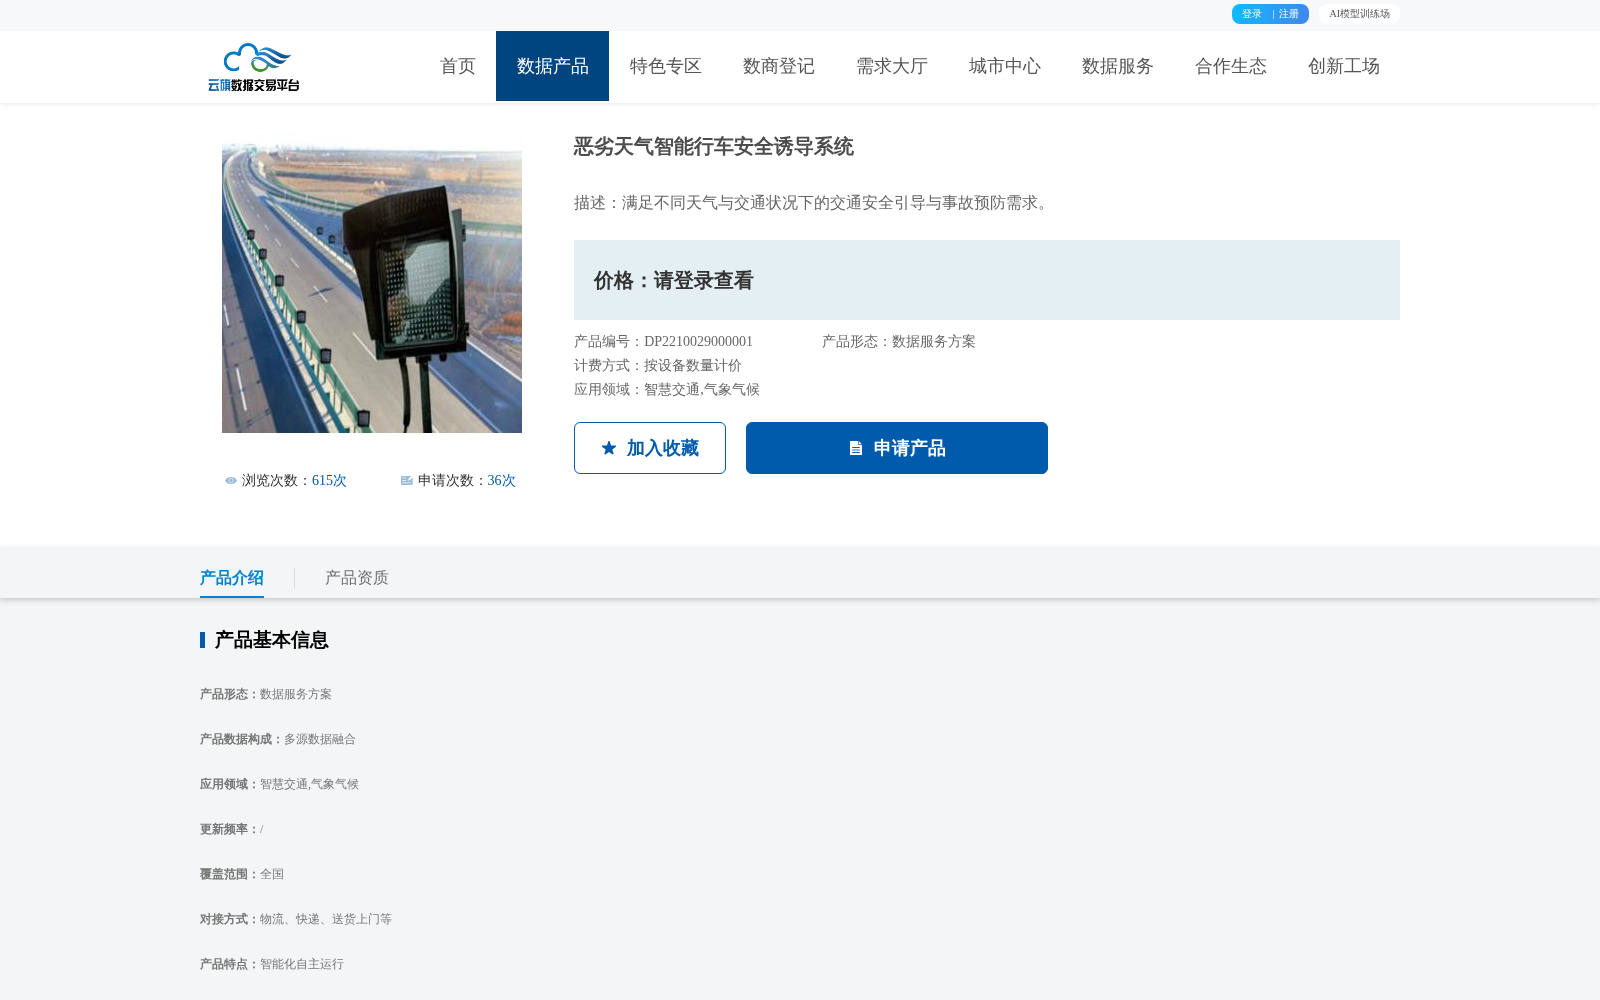The image size is (1600, 1000).
Task: Open the 首页 menu item
Action: (458, 66)
